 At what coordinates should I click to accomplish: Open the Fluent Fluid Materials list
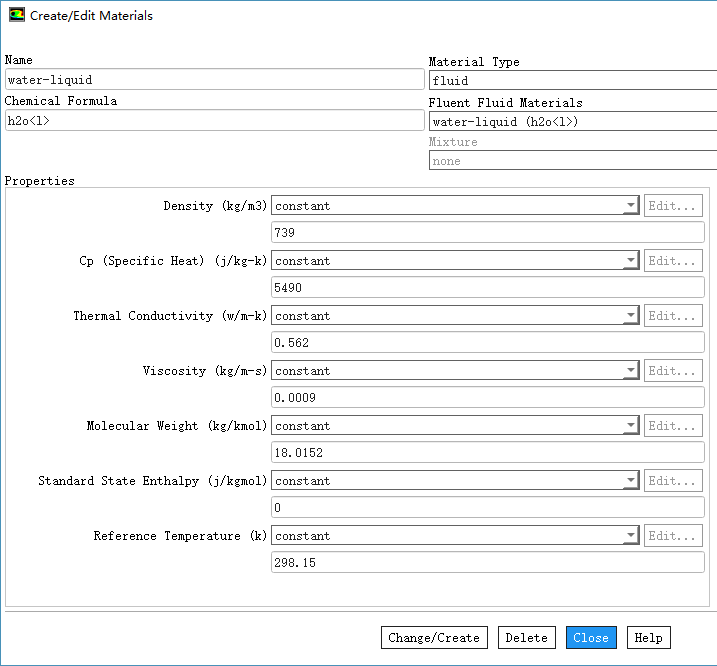(x=572, y=122)
